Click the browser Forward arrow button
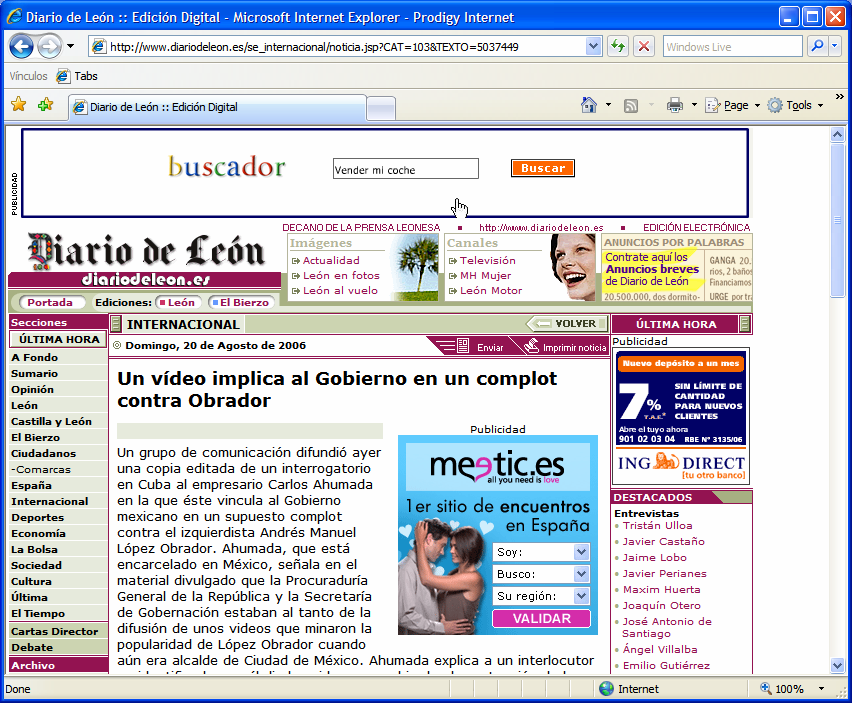 [49, 47]
